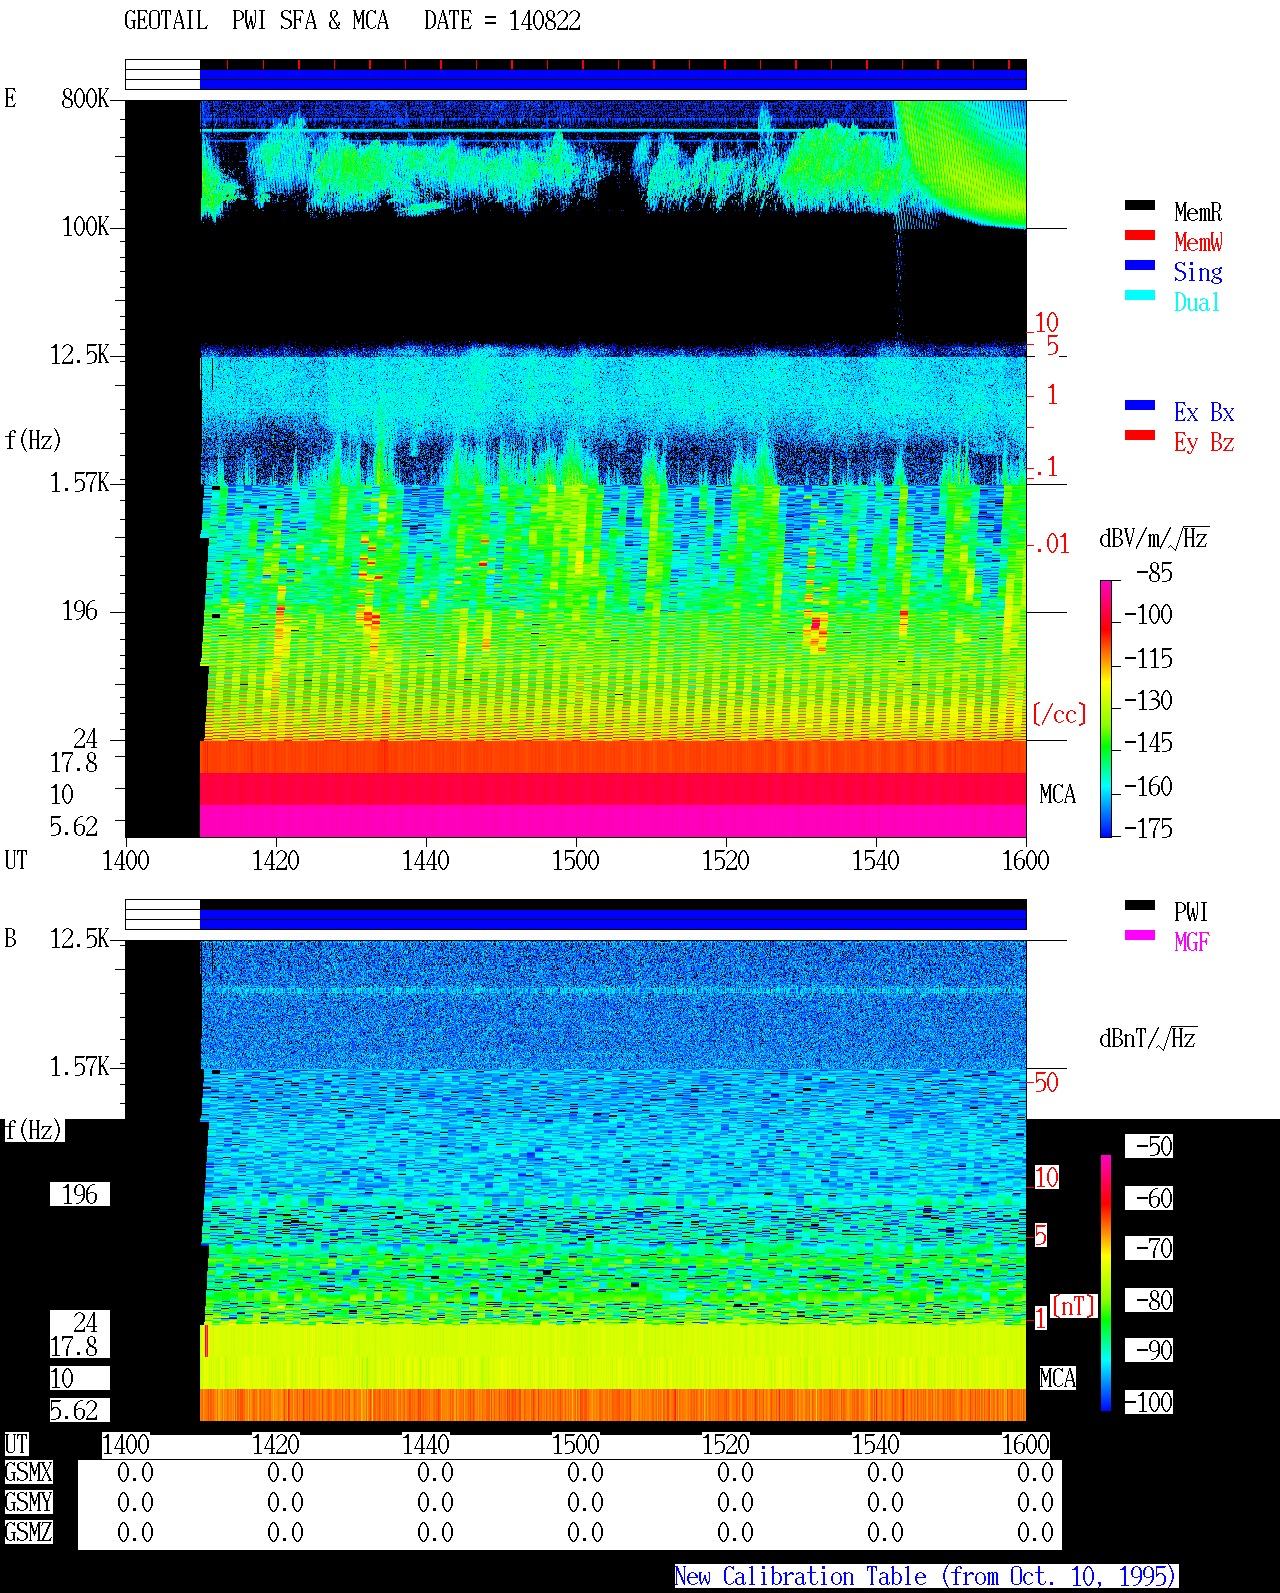Click the GSMX row label
1280x1593 pixels.
(28, 1473)
